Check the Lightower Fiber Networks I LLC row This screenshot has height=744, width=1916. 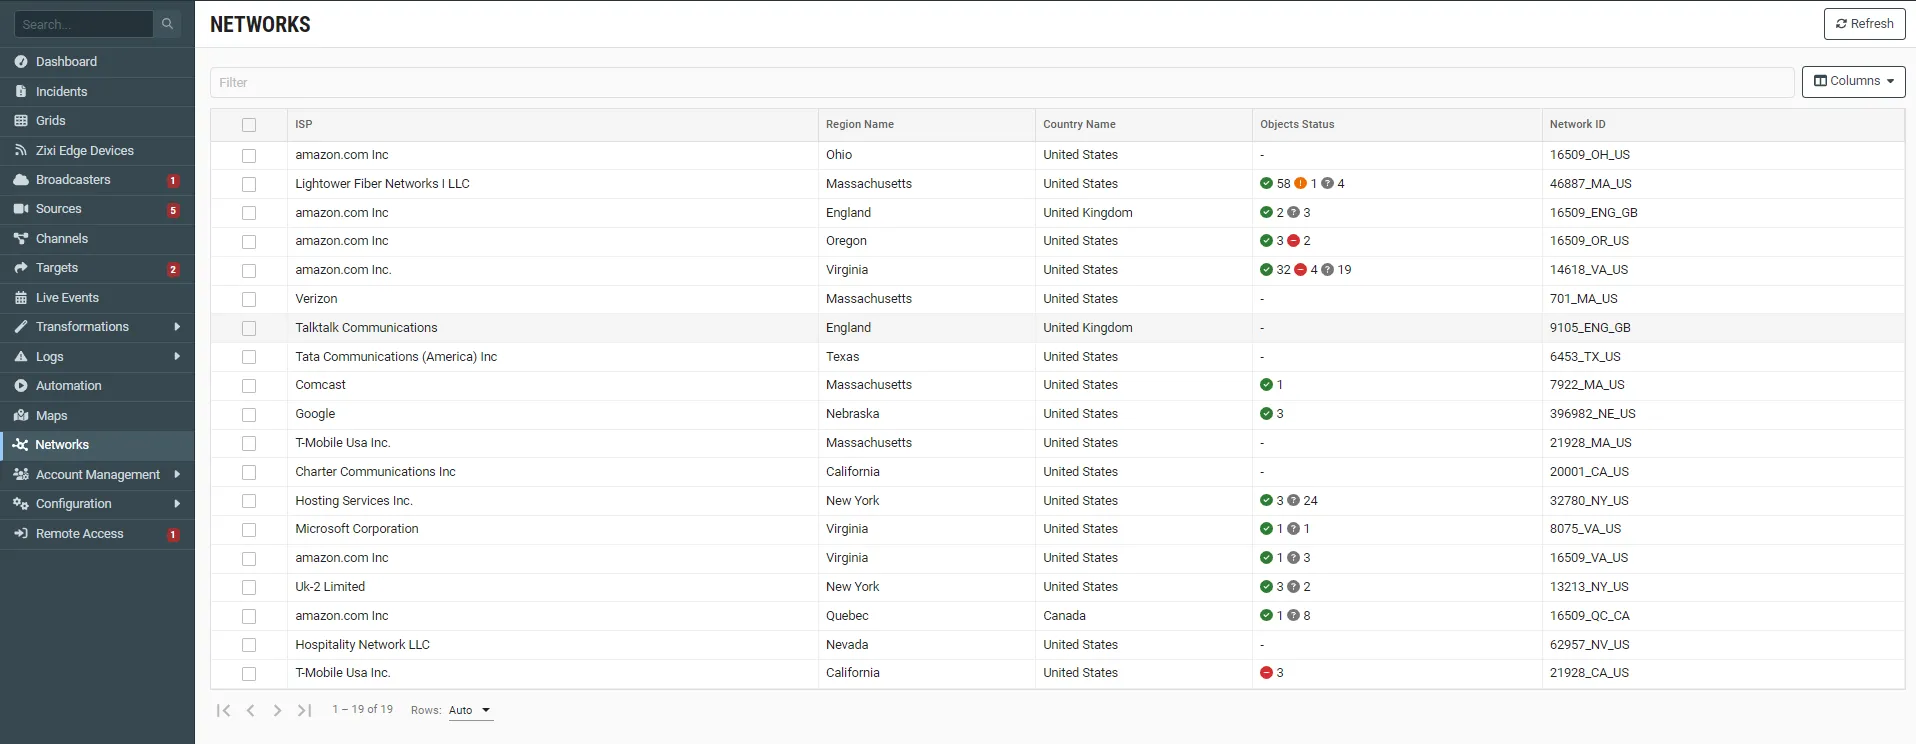[249, 184]
